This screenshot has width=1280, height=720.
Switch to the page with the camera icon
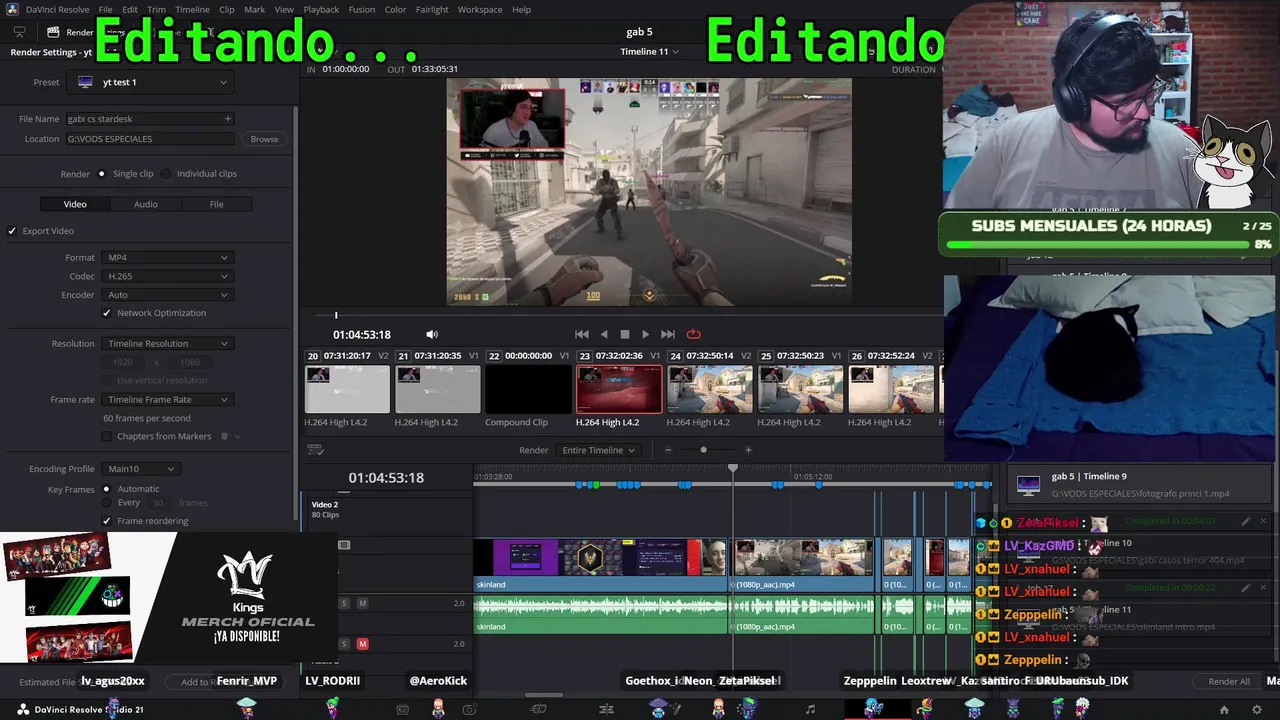click(470, 710)
